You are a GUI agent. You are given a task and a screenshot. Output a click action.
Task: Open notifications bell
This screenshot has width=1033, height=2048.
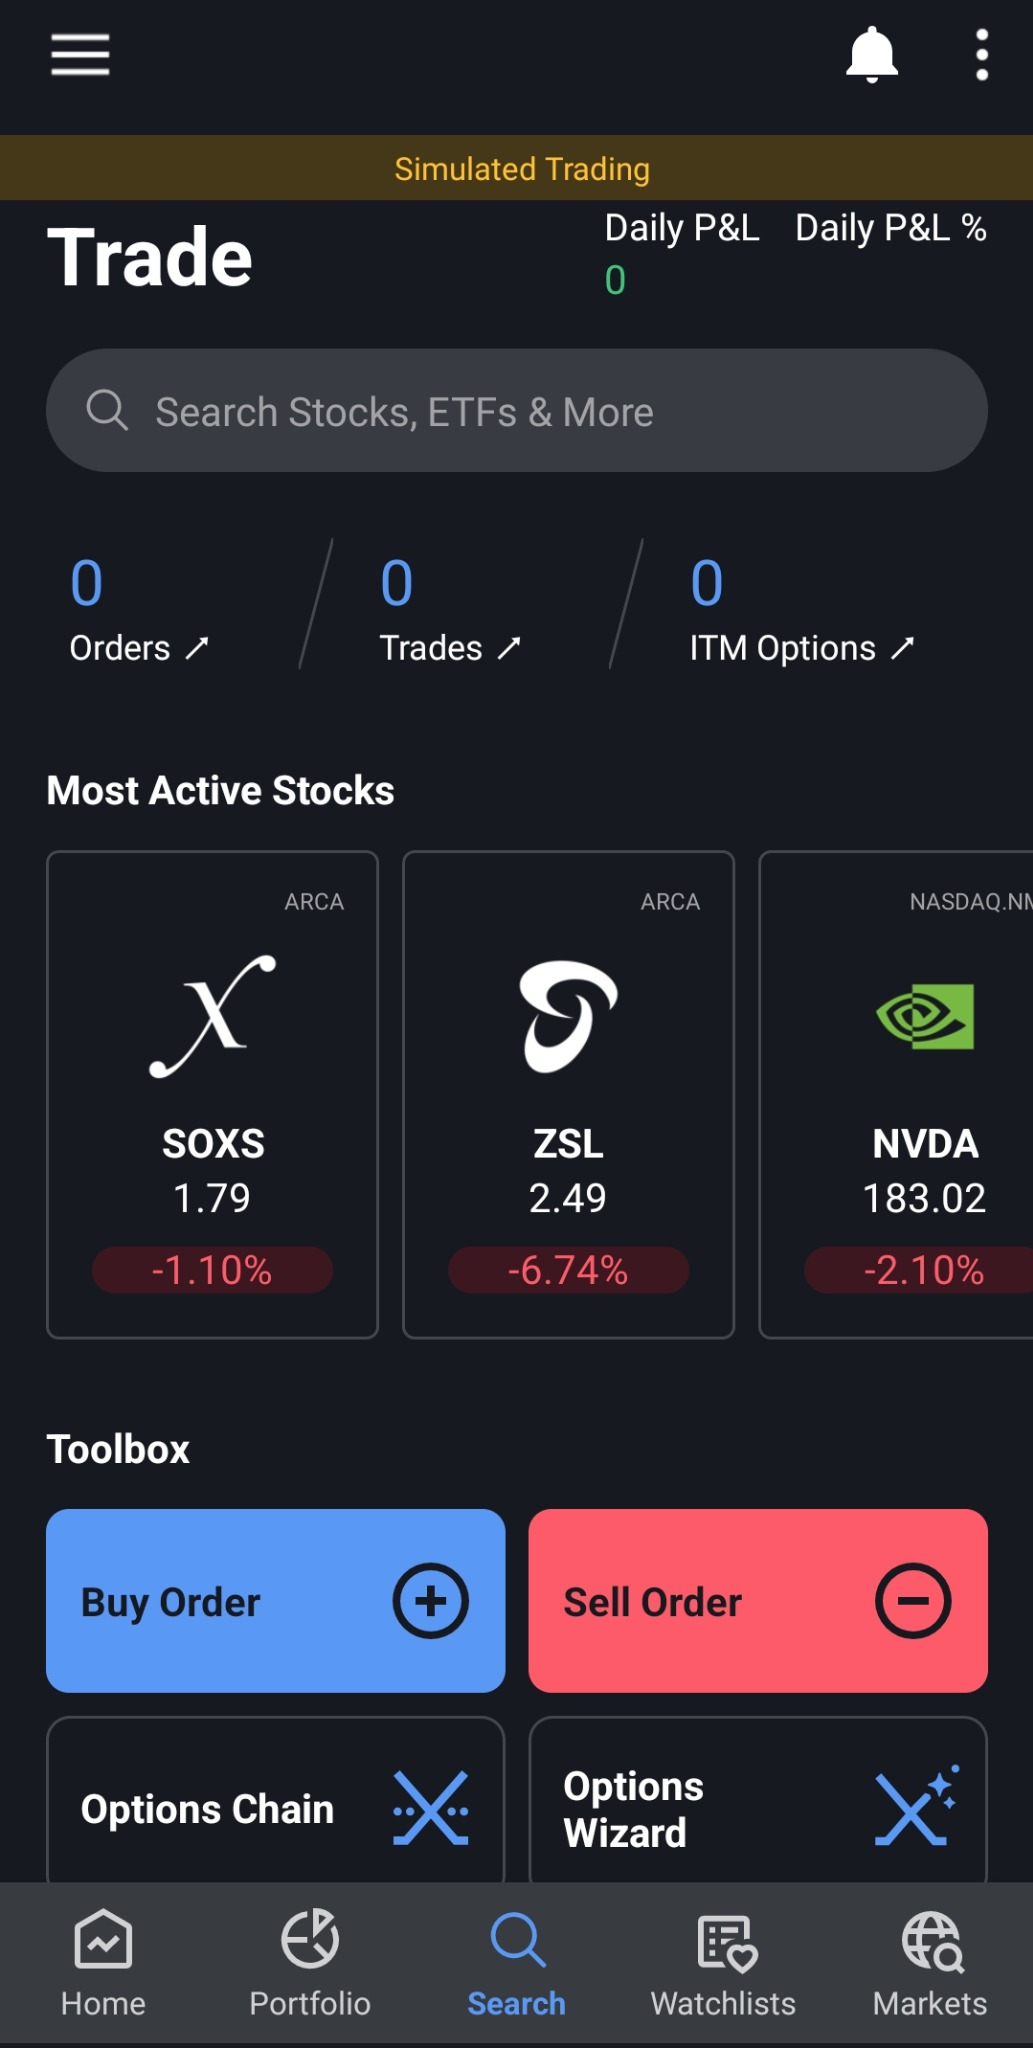click(x=872, y=54)
